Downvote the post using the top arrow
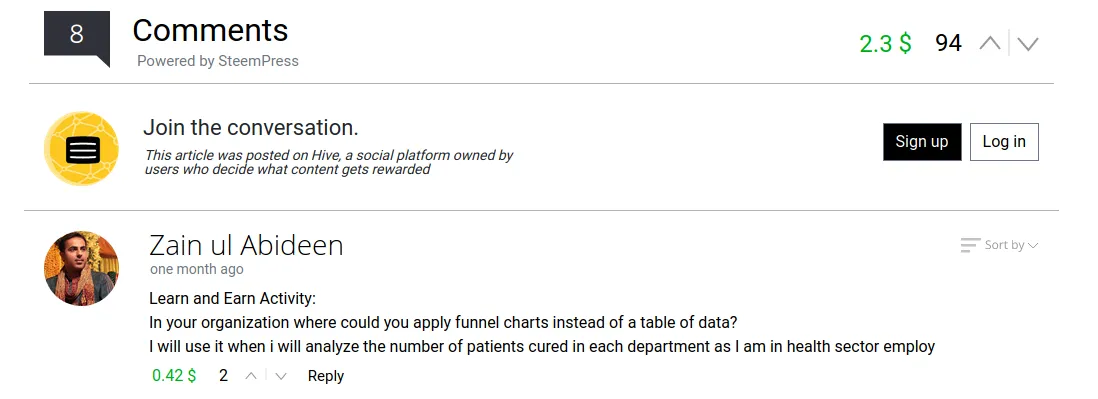This screenshot has height=399, width=1098. (x=1027, y=44)
